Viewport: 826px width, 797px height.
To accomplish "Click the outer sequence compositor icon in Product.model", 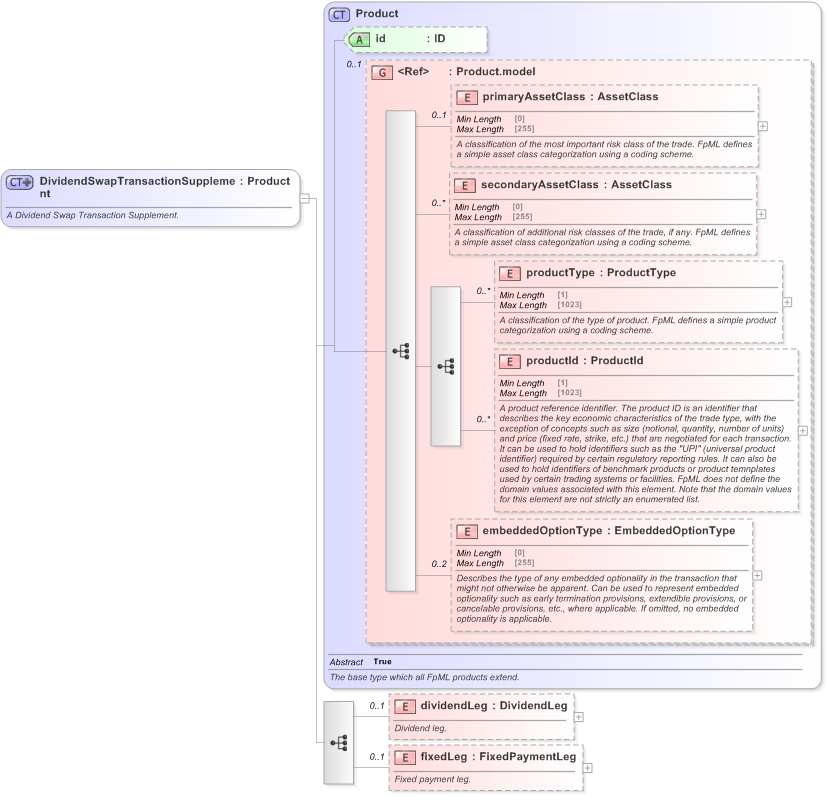I will [x=401, y=351].
